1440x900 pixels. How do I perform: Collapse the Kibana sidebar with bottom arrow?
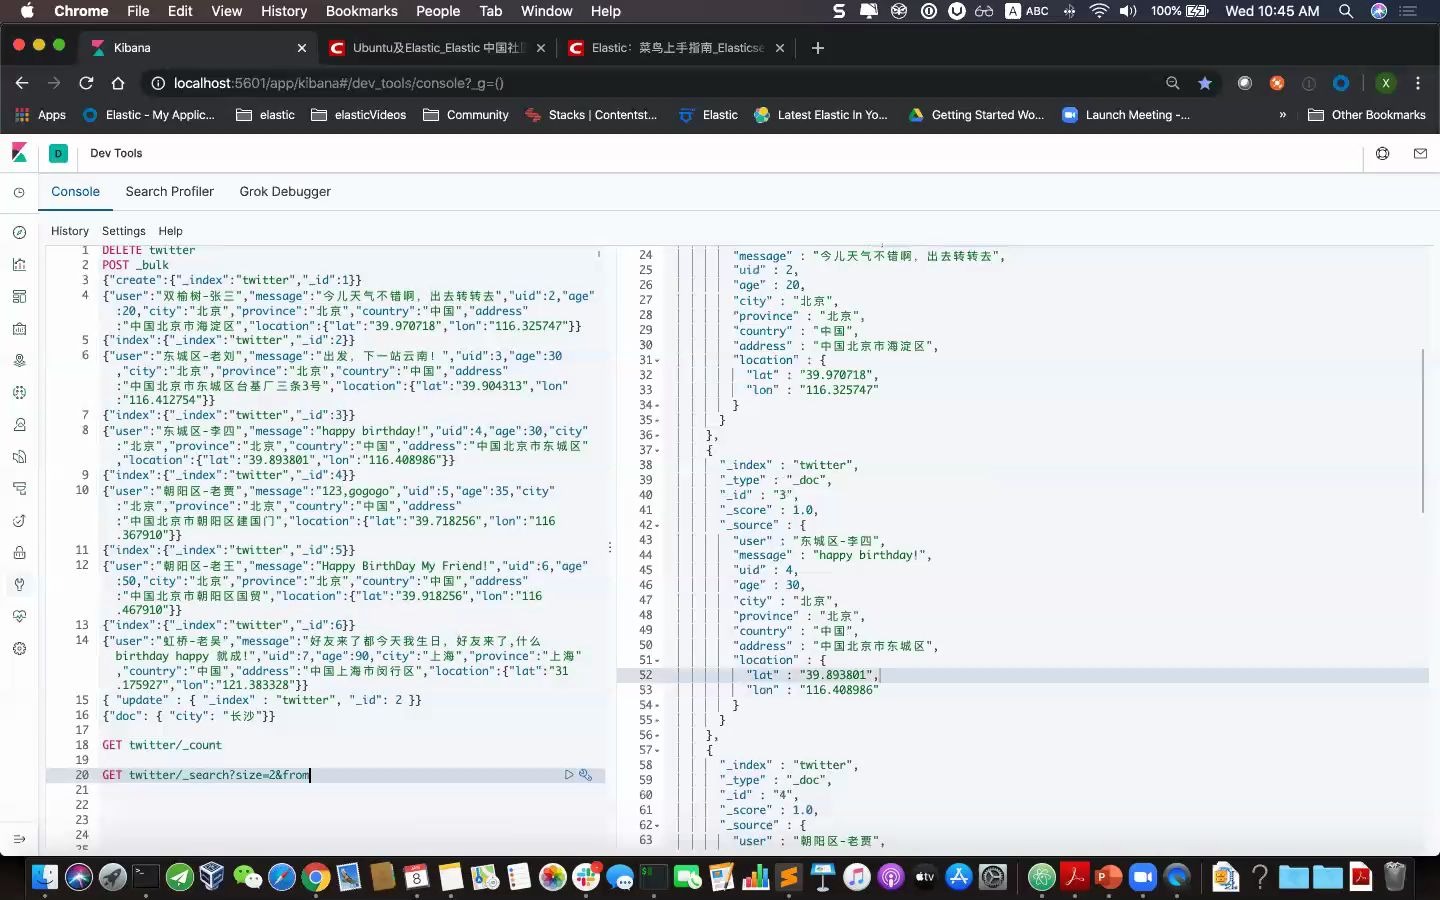(20, 838)
